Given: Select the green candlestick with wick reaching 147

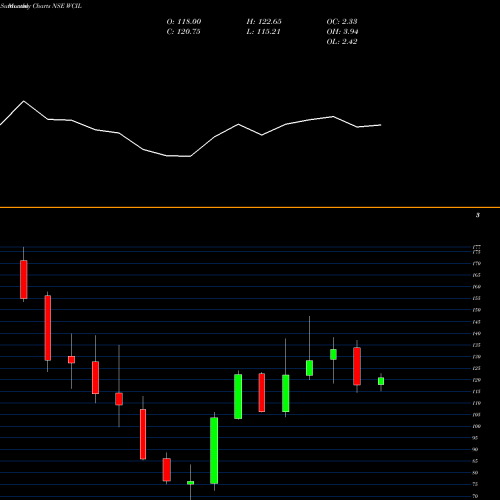Looking at the screenshot, I should pyautogui.click(x=309, y=368).
